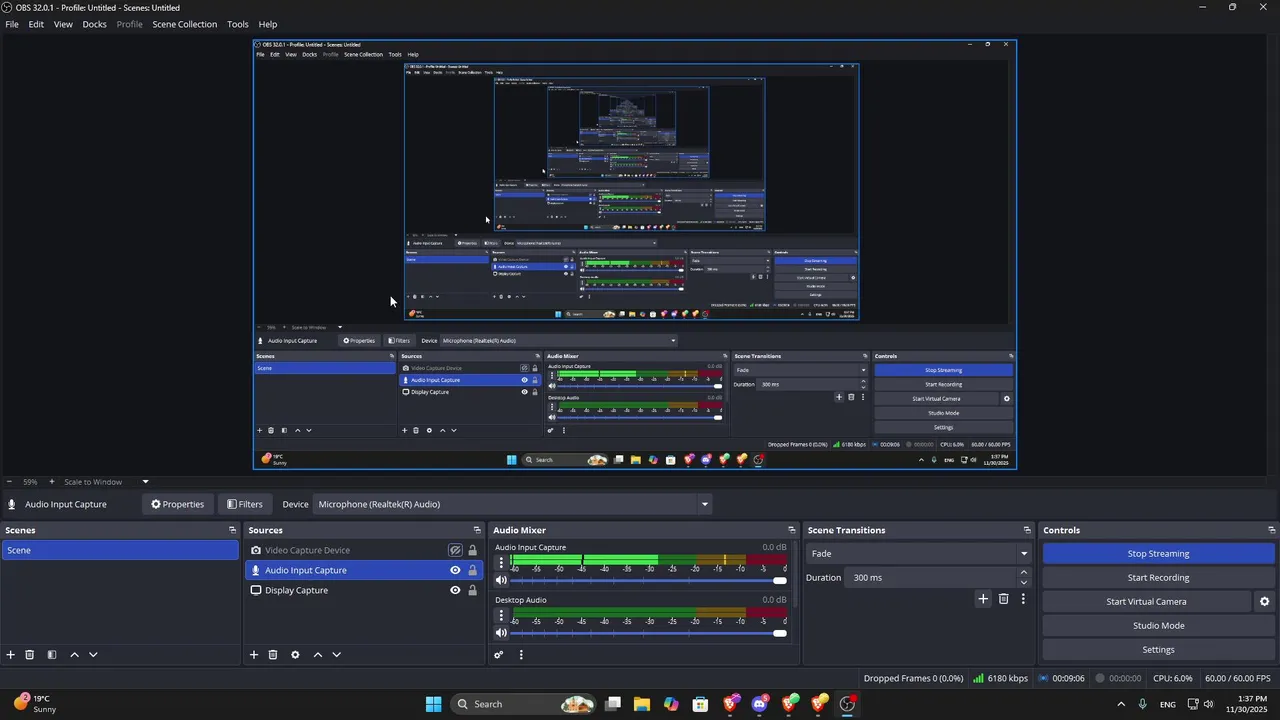Open the File menu
This screenshot has width=1280, height=720.
[12, 24]
